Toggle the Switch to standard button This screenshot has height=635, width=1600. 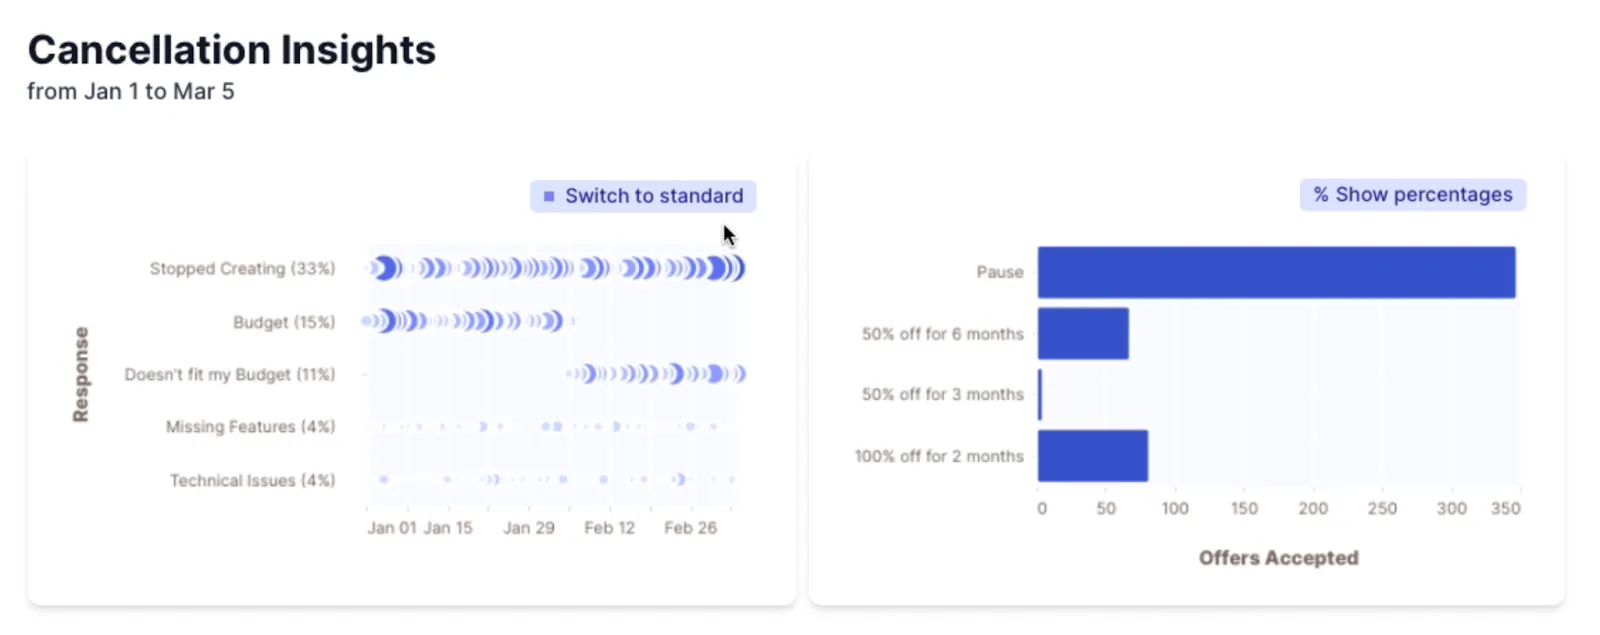(643, 196)
